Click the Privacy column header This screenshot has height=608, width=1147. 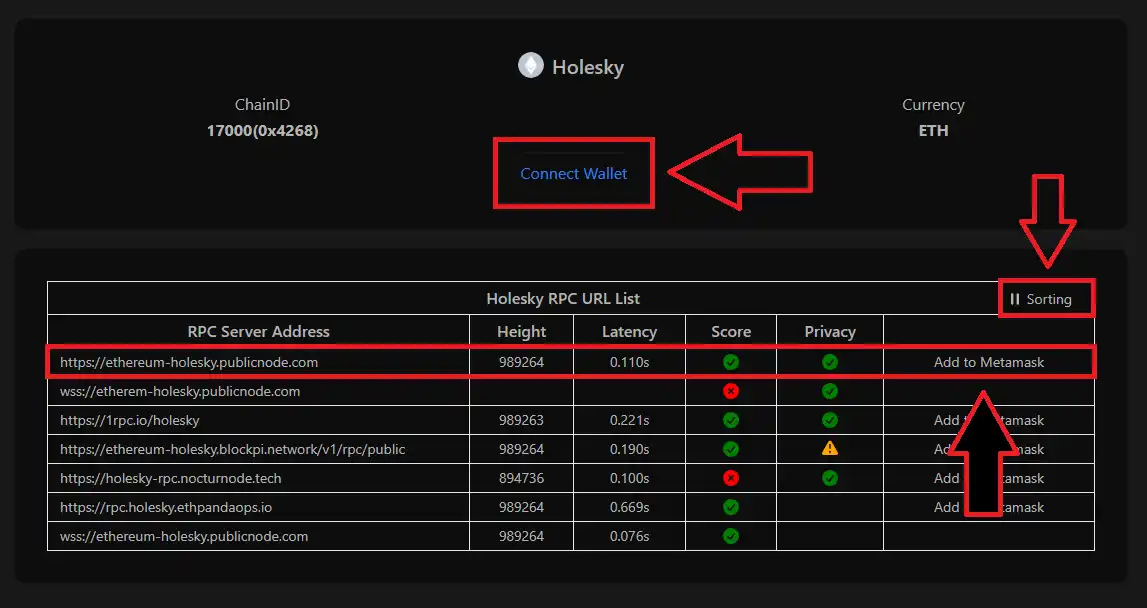click(x=830, y=331)
